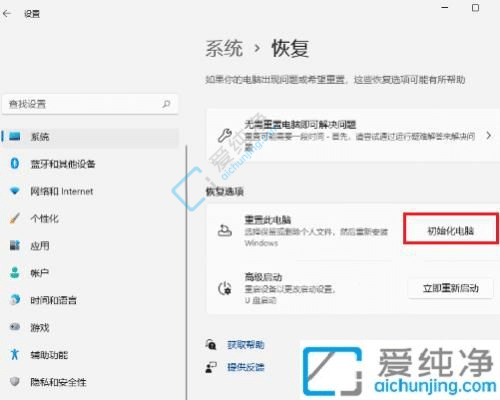This screenshot has height=400, width=500.
Task: Open the 获取帮助 link
Action: point(246,345)
